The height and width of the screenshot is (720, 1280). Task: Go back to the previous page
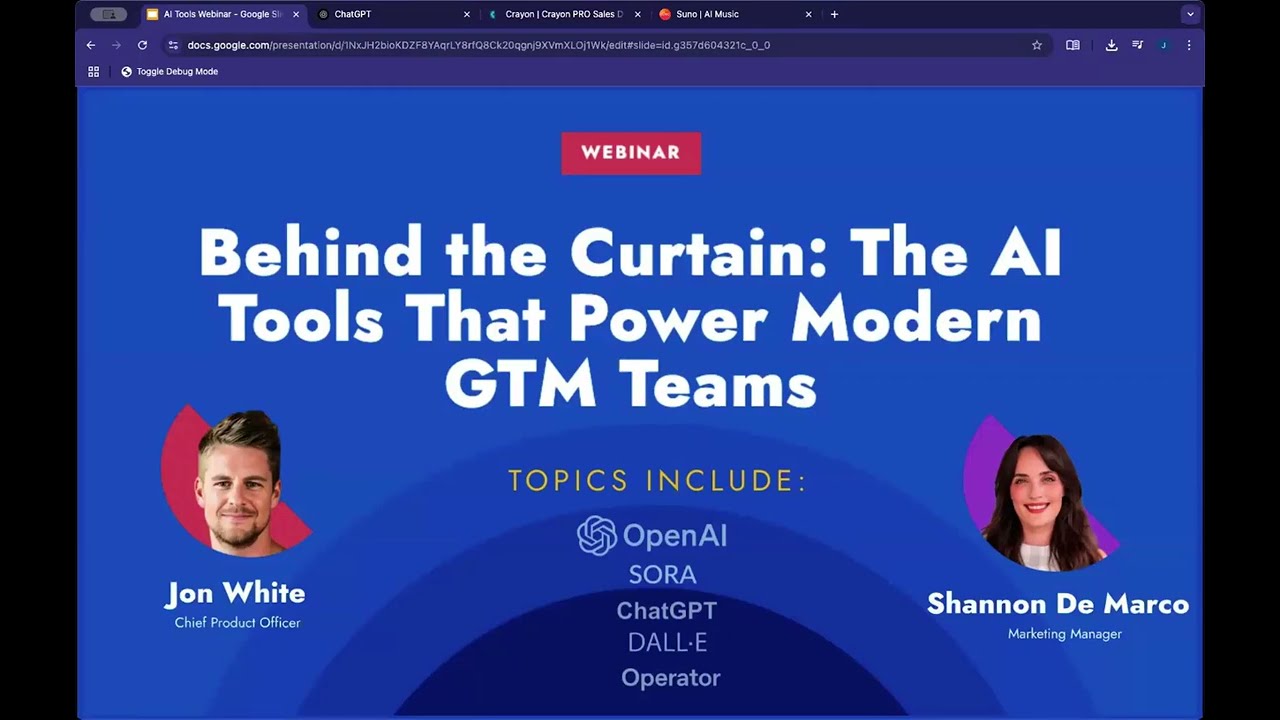point(91,45)
